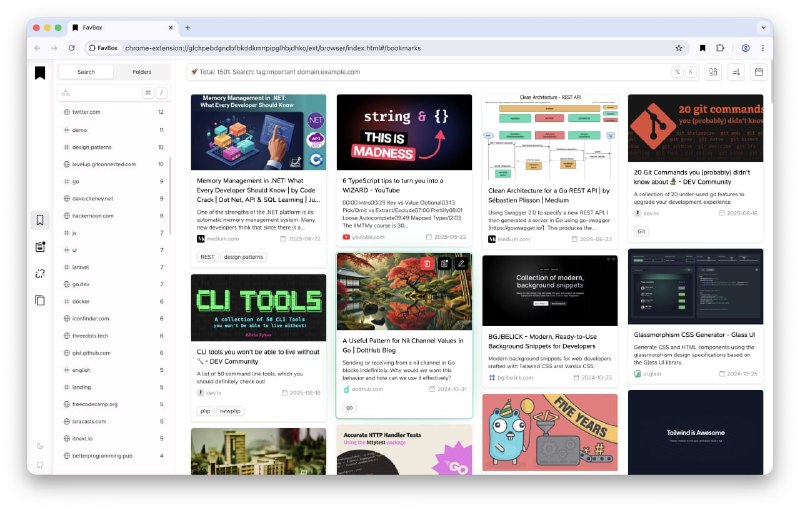Go forward in browser history

click(54, 48)
